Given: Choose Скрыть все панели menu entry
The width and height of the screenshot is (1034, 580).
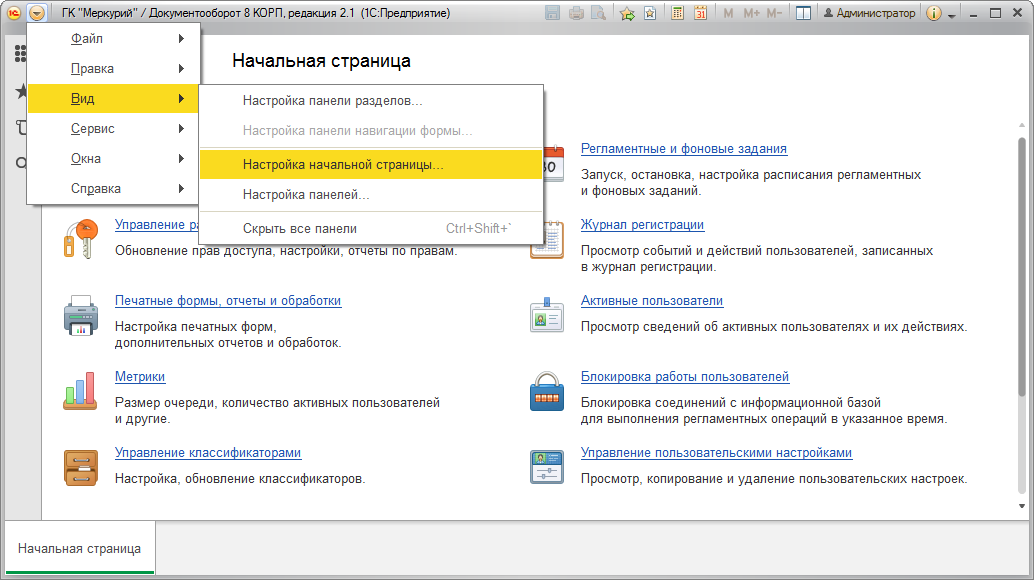Looking at the screenshot, I should pos(371,229).
